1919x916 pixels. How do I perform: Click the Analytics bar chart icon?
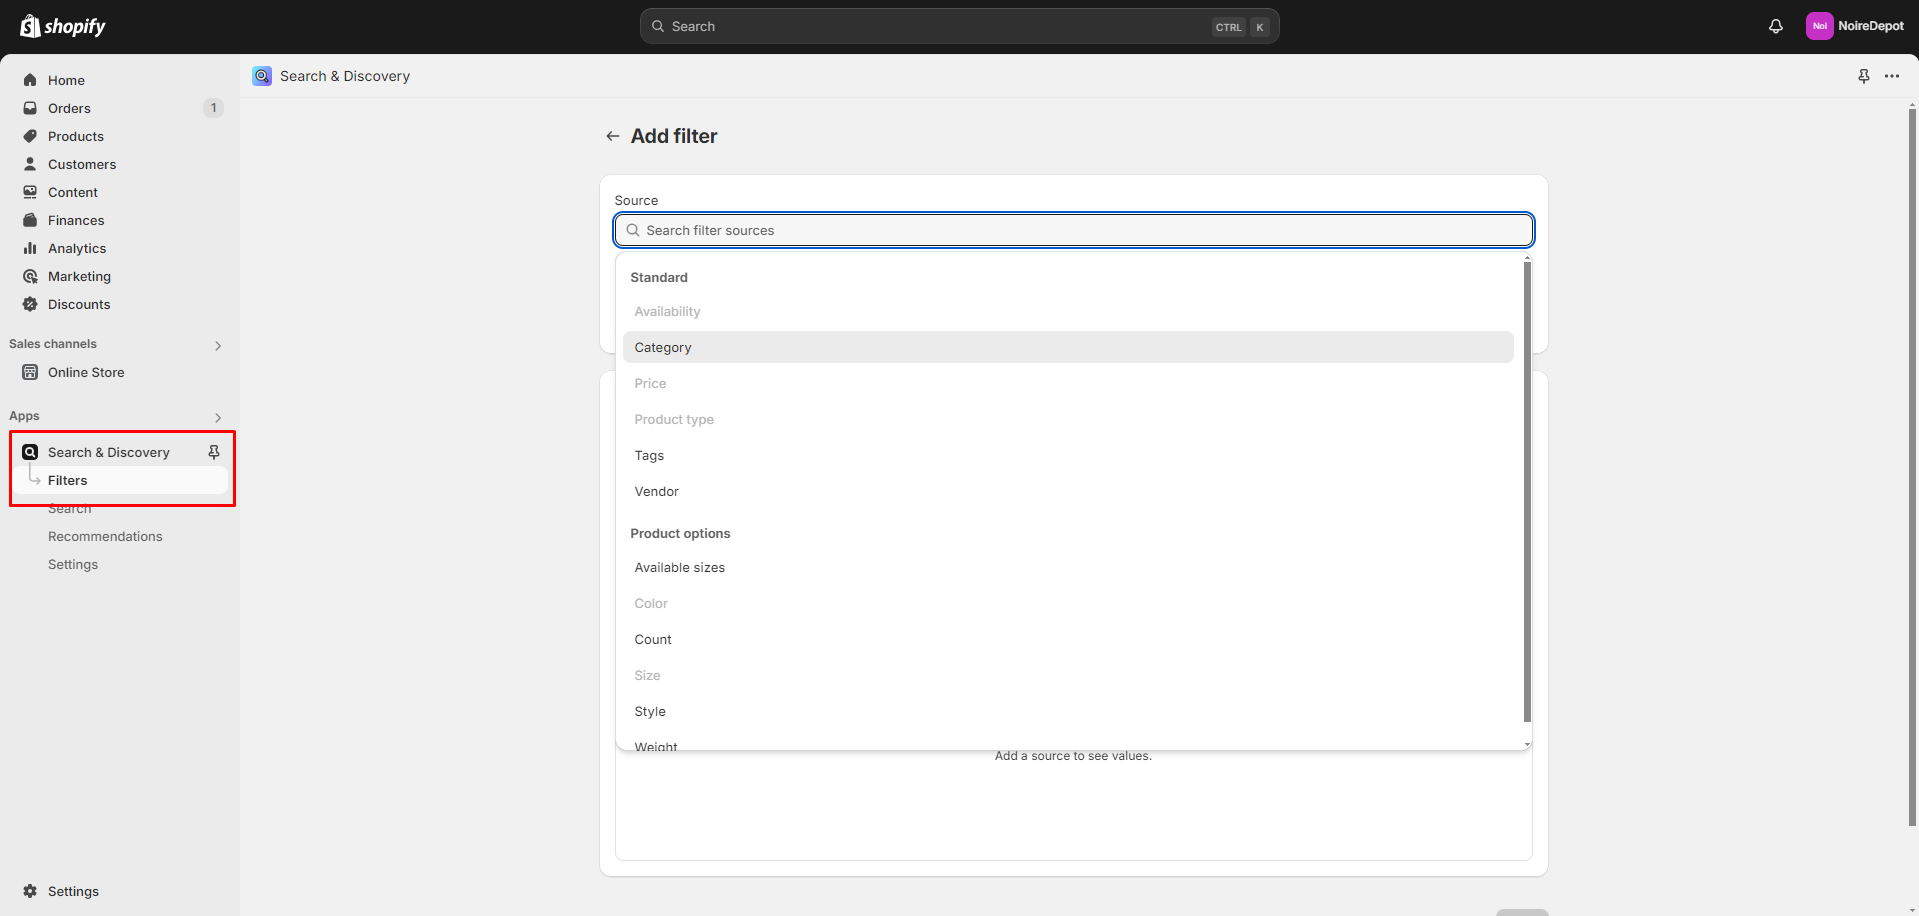point(30,248)
